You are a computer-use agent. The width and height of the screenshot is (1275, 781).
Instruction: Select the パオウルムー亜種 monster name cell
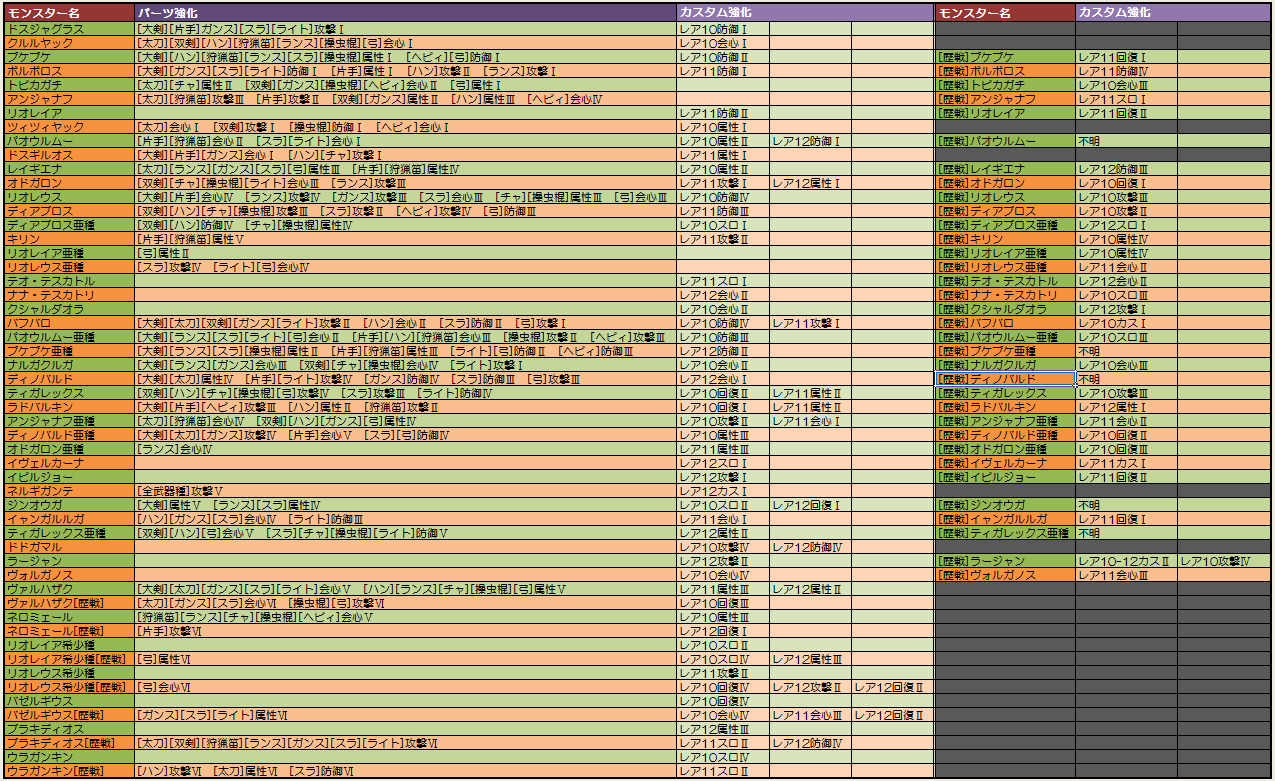tap(69, 337)
